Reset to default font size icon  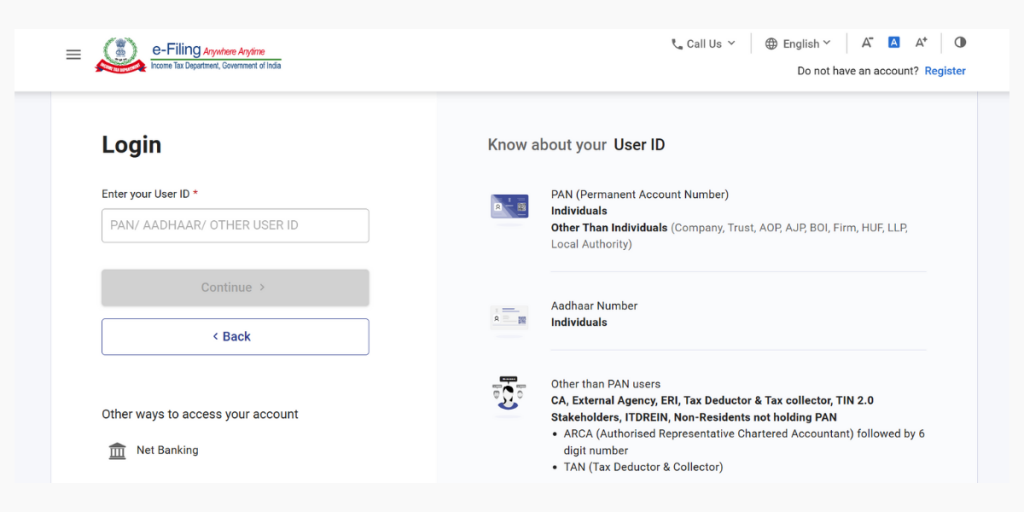894,42
